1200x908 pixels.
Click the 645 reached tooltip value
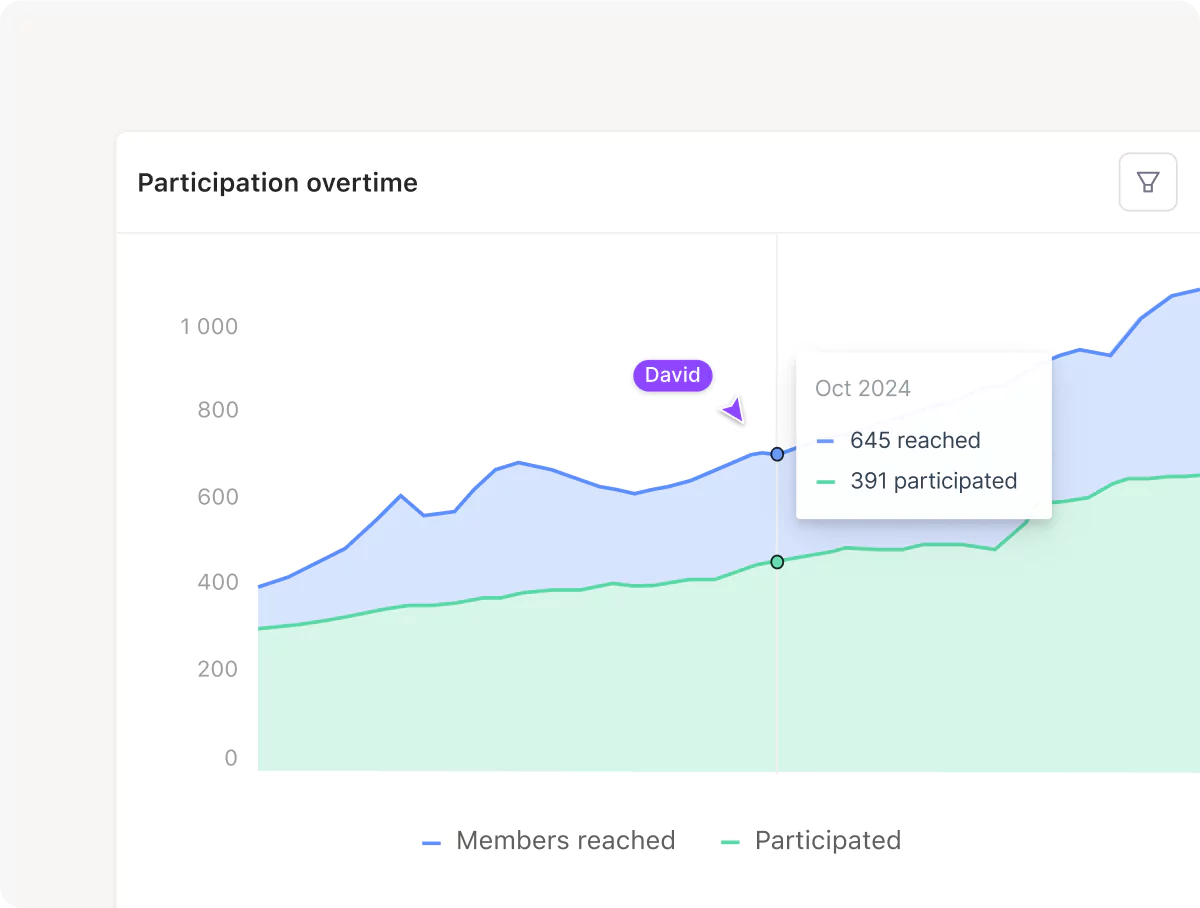915,440
